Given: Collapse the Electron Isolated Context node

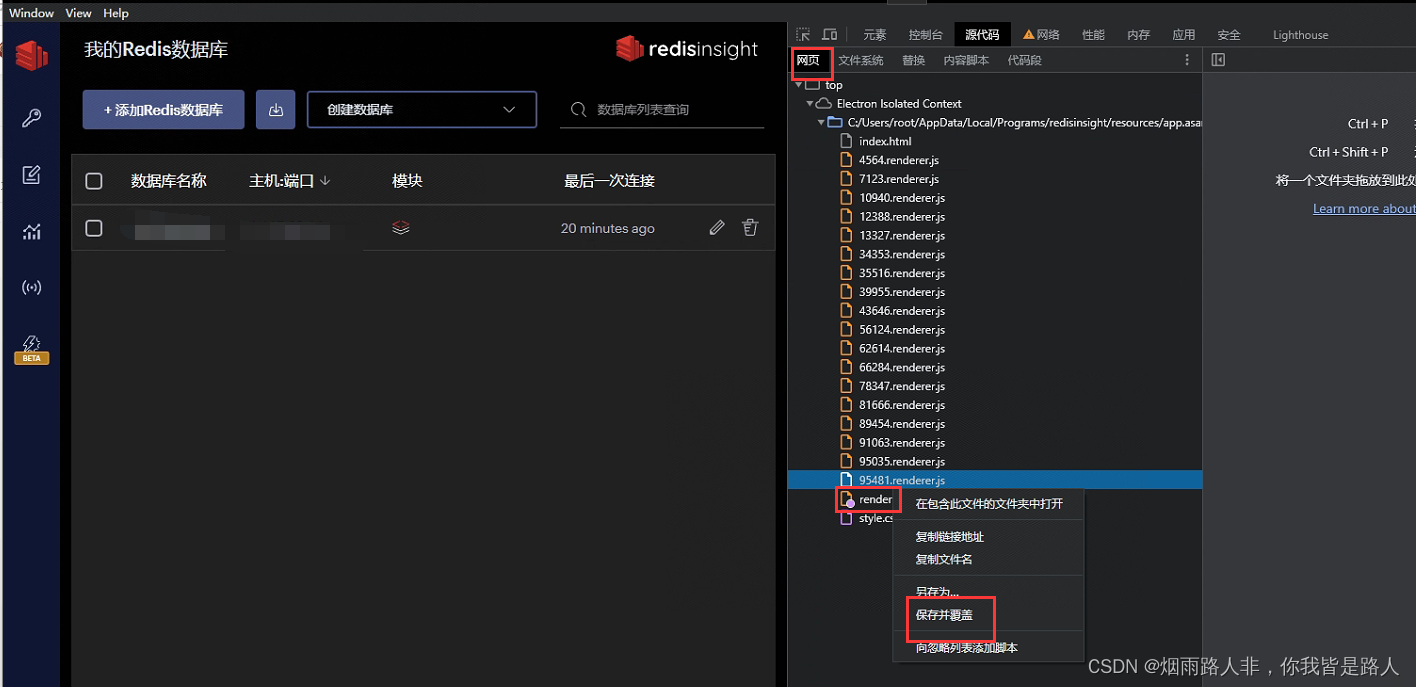Looking at the screenshot, I should click(x=809, y=104).
